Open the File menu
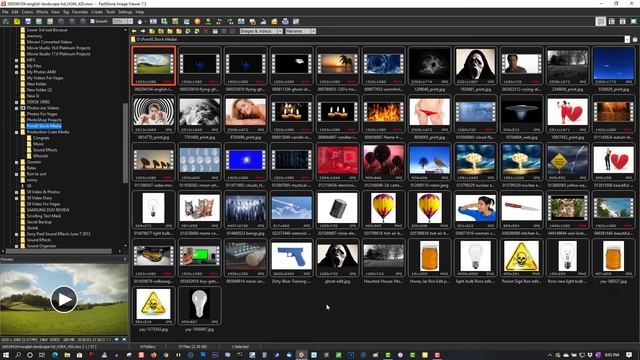640x360 pixels. [x=5, y=12]
